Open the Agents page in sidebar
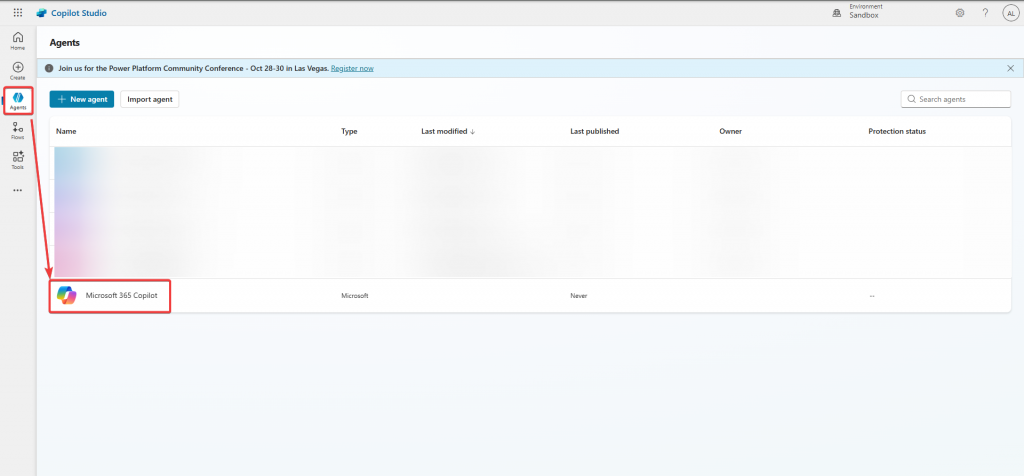Screen dimensions: 1024x476 tap(18, 101)
